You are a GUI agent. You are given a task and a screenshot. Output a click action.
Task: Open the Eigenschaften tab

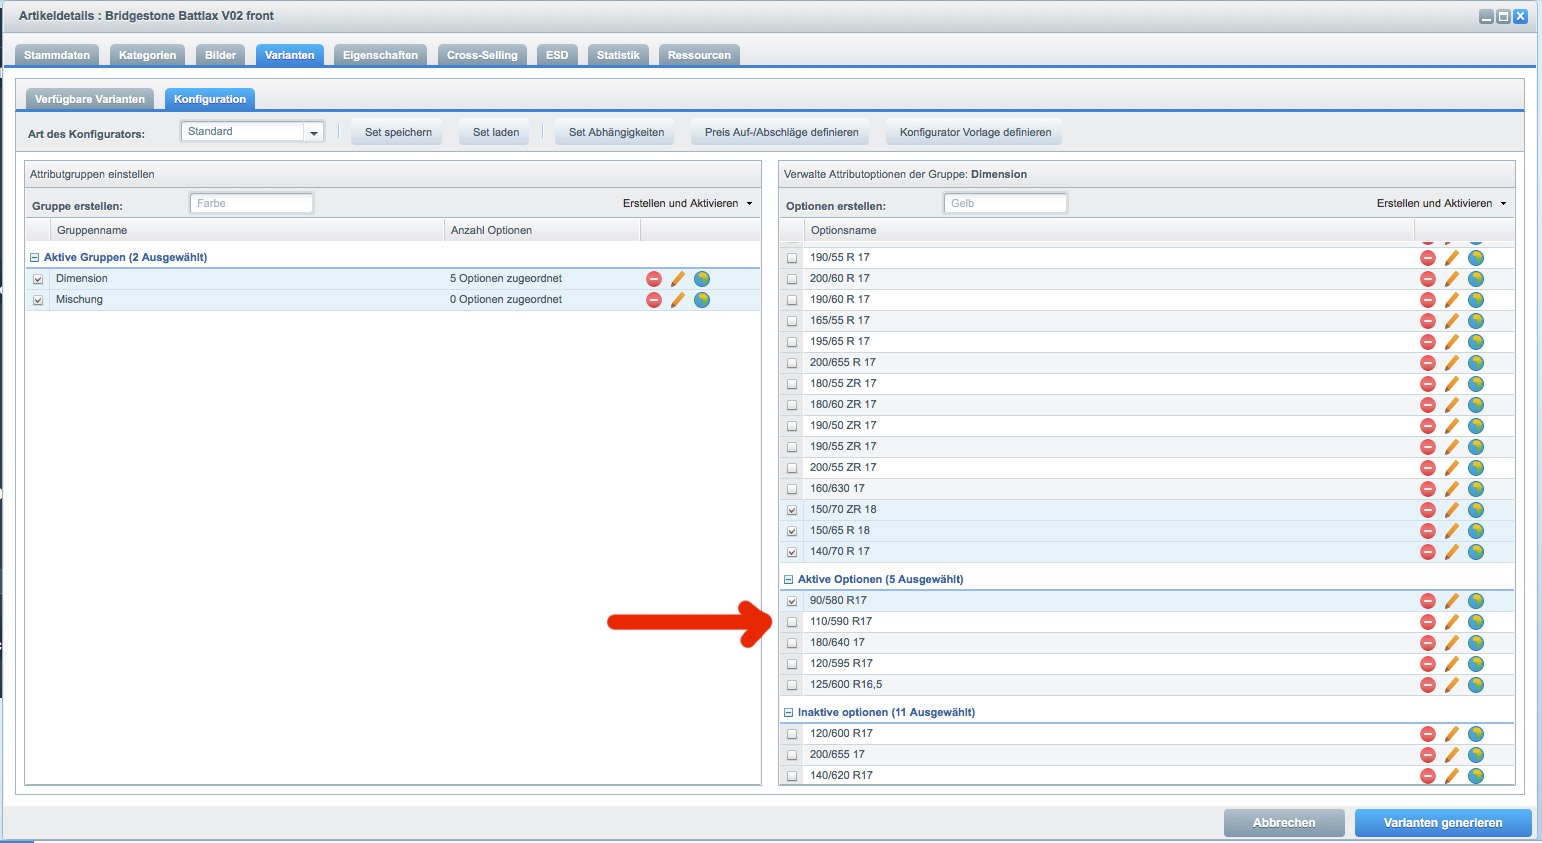click(380, 55)
